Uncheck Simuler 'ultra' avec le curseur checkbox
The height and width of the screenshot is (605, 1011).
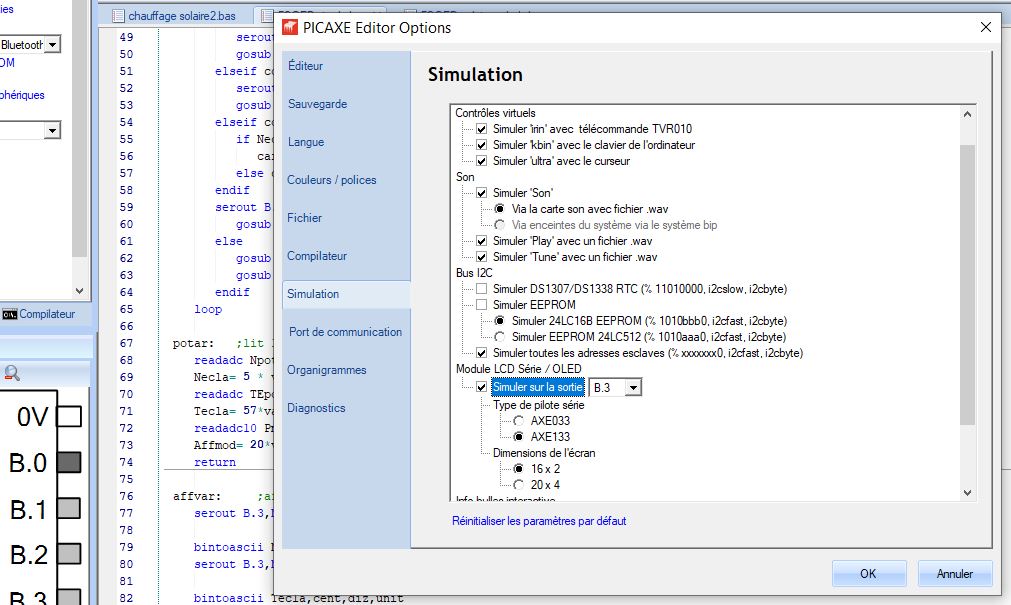(481, 161)
